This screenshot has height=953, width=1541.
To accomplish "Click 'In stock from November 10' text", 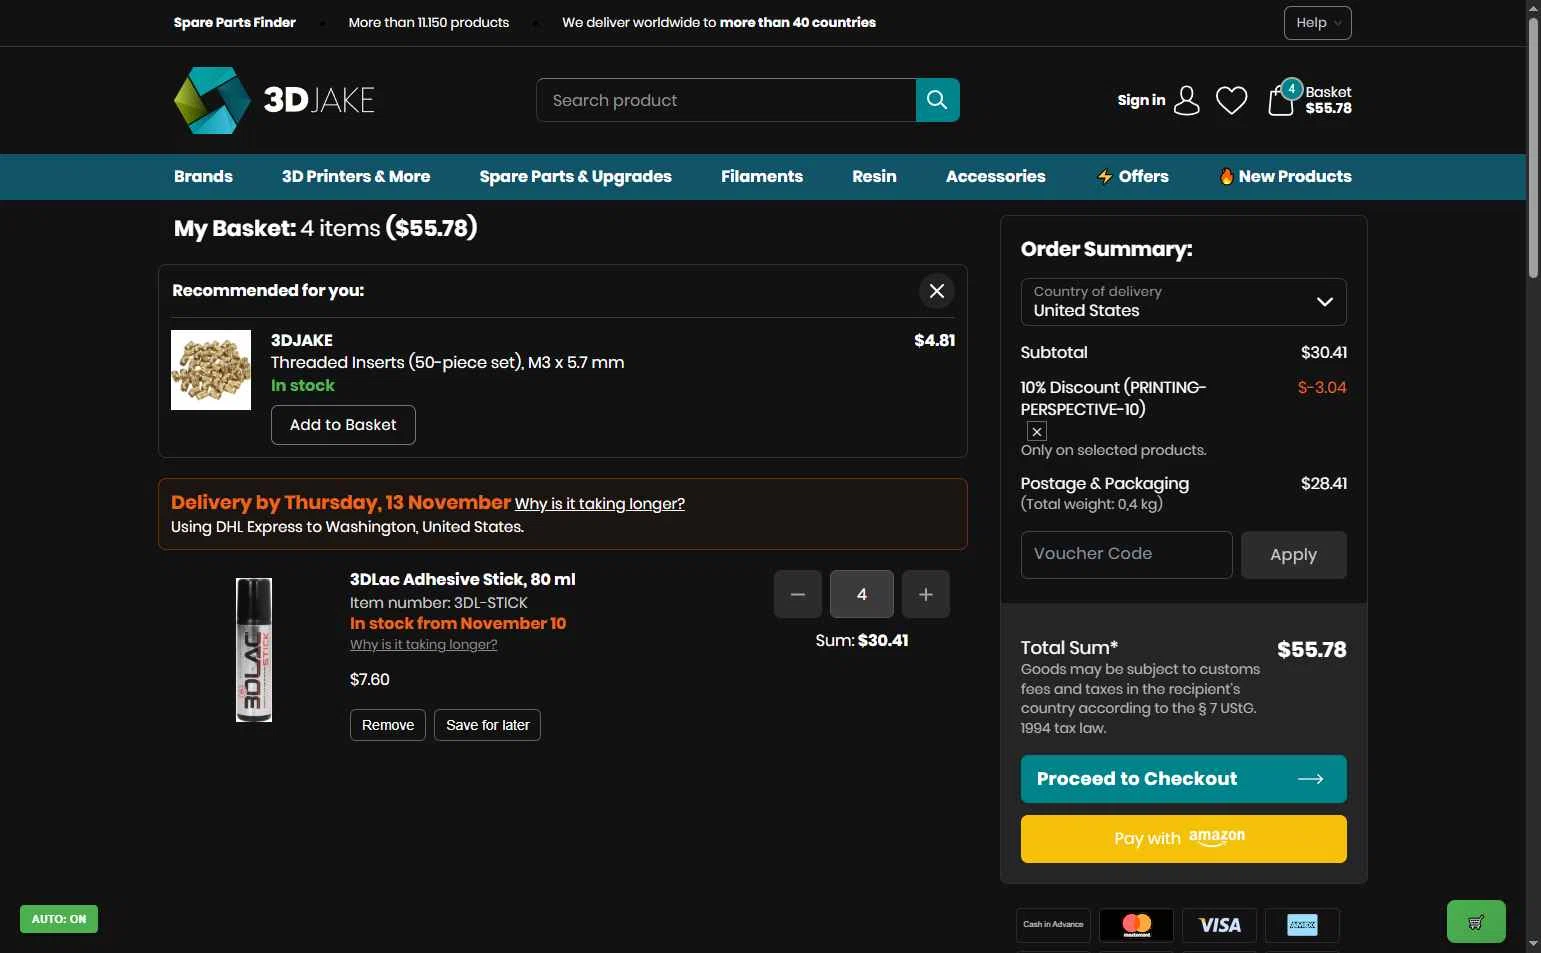I will tap(458, 624).
